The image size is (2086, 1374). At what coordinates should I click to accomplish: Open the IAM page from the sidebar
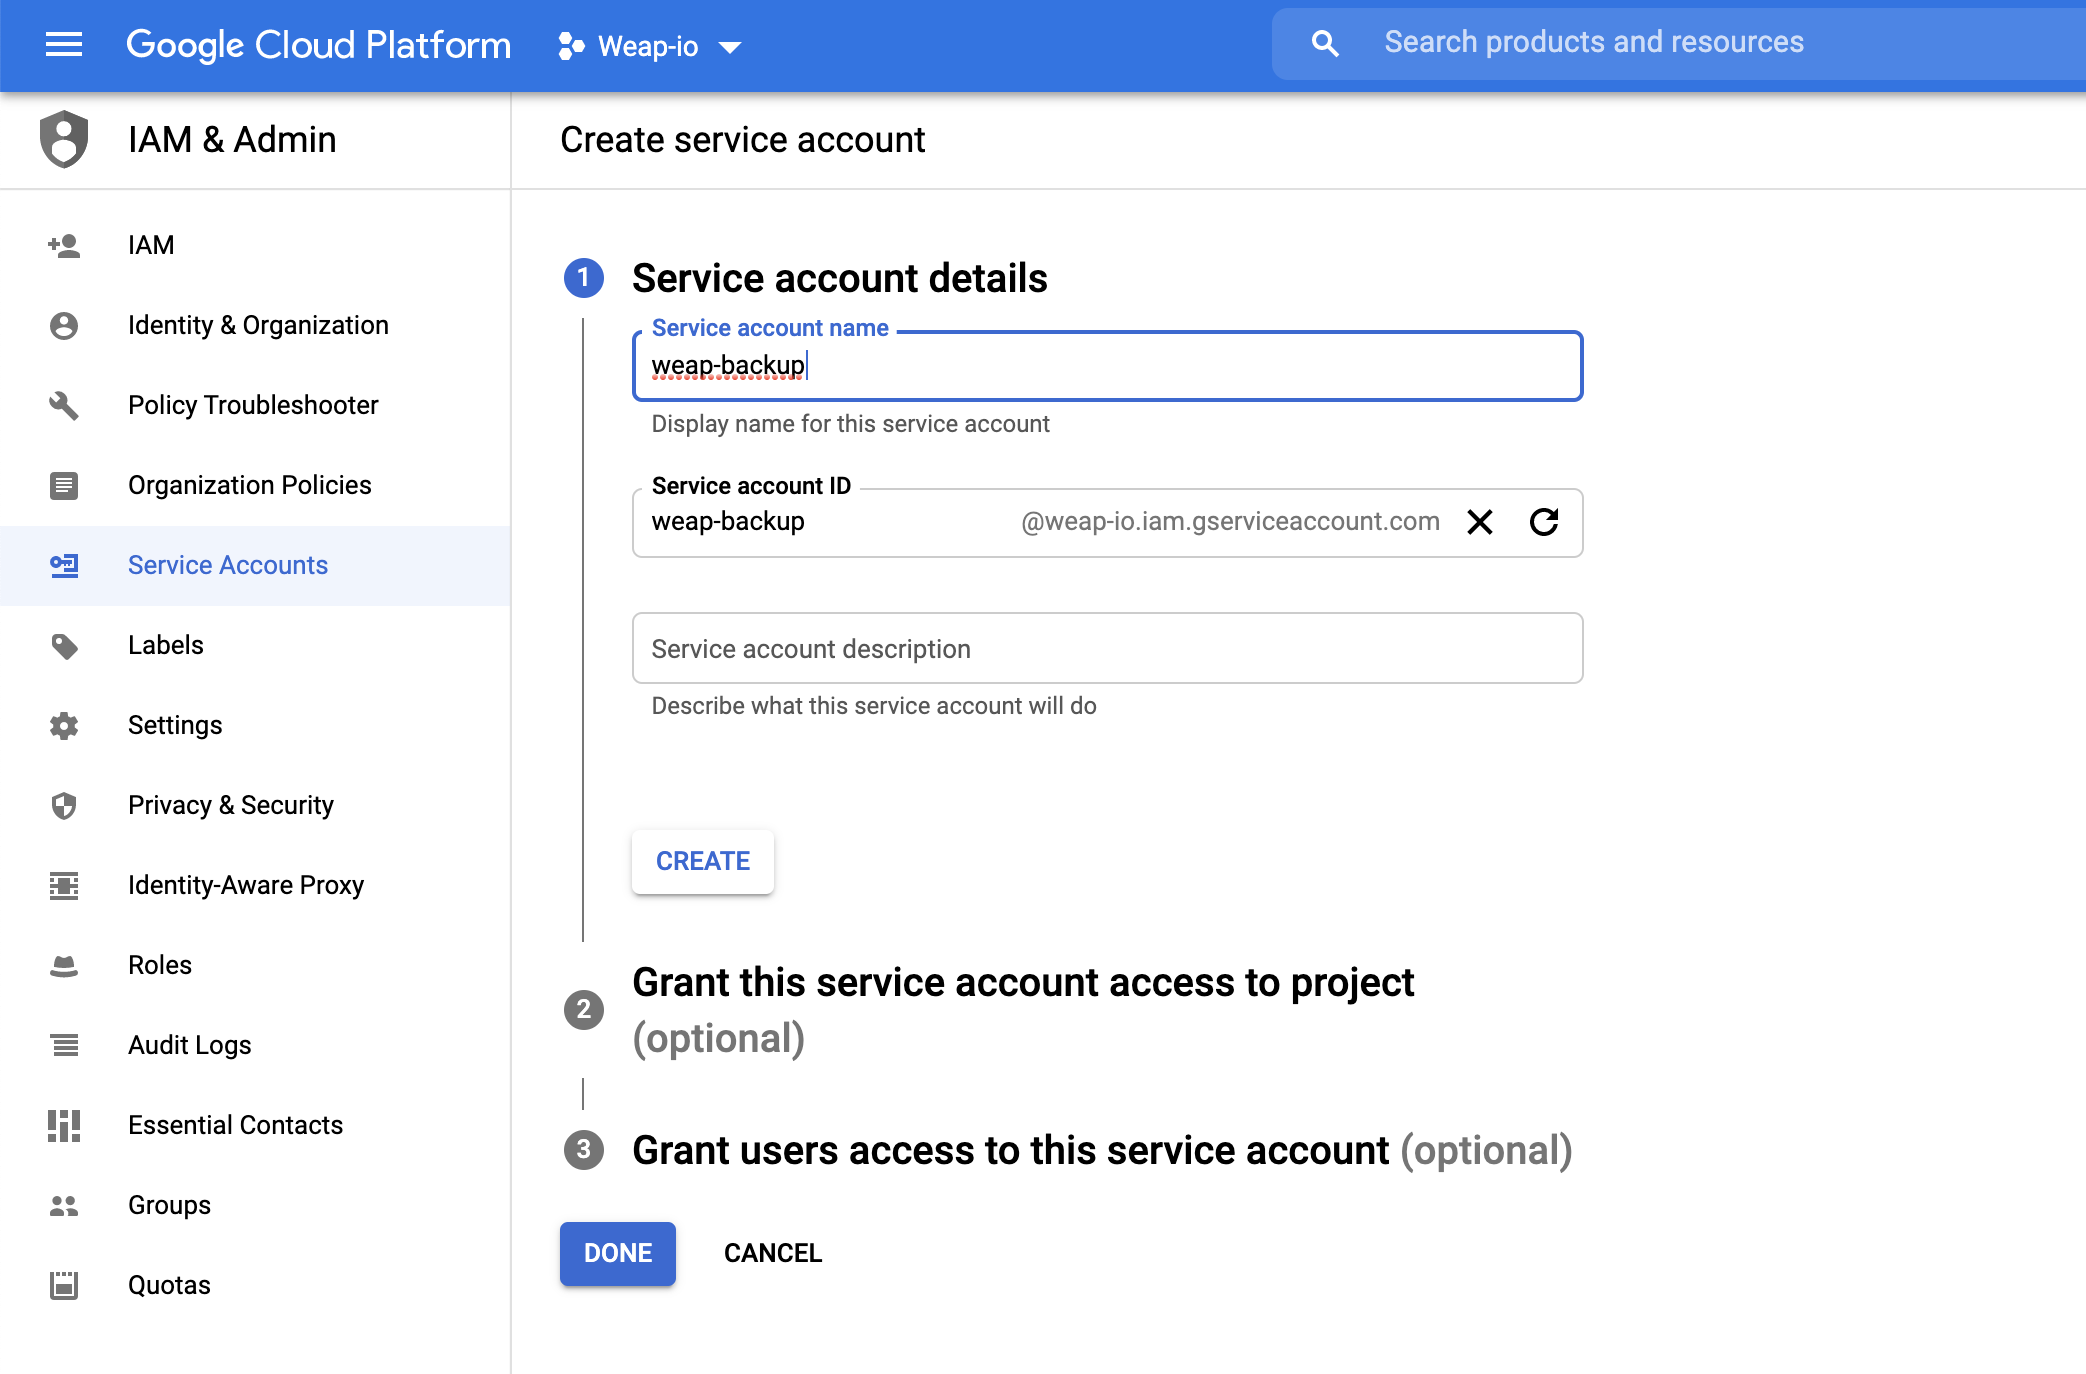256,245
